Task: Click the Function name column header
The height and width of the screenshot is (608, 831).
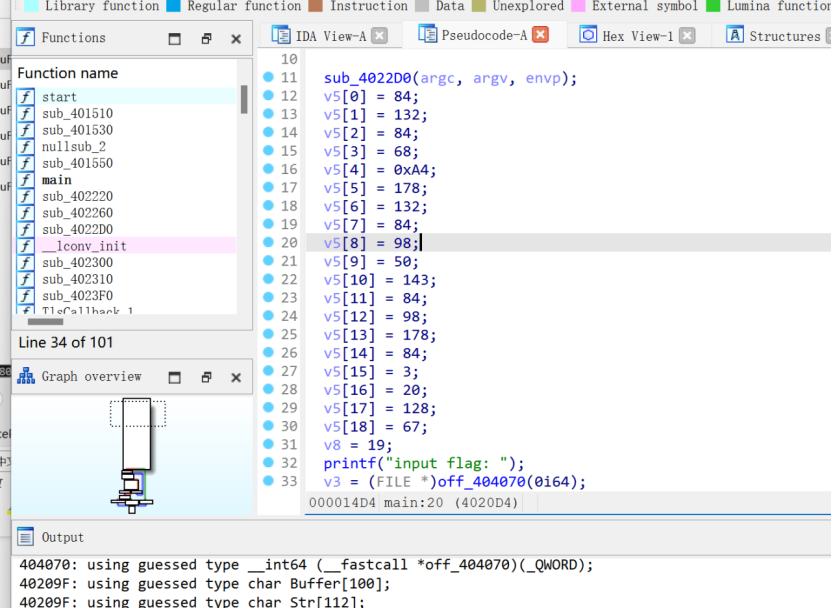Action: tap(68, 73)
